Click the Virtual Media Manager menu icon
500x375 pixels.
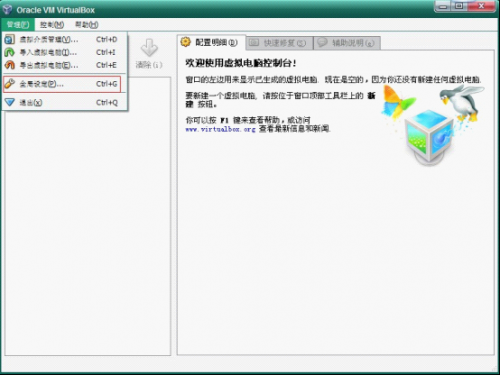click(x=9, y=39)
